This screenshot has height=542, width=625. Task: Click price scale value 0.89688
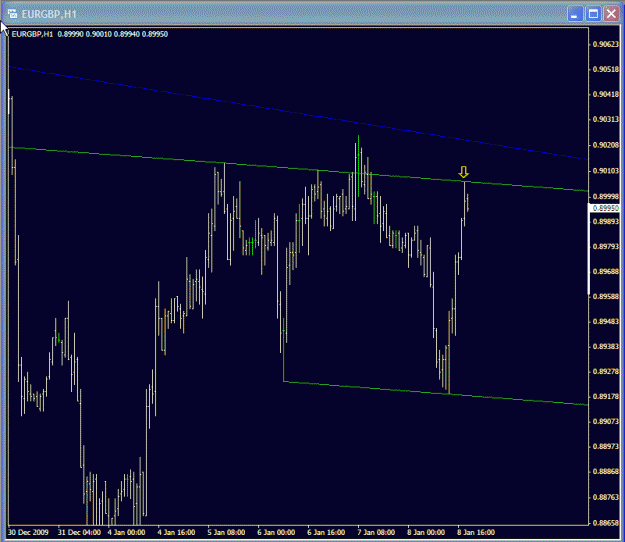coord(605,272)
